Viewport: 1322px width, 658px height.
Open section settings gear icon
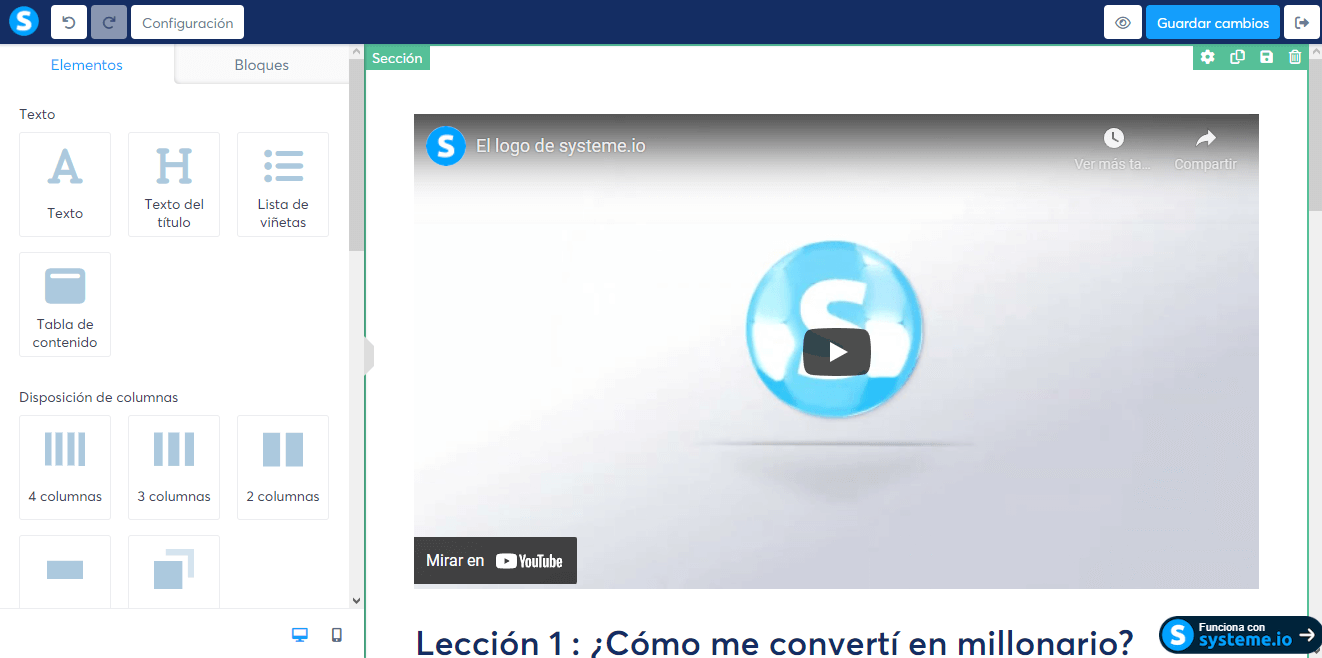point(1208,57)
